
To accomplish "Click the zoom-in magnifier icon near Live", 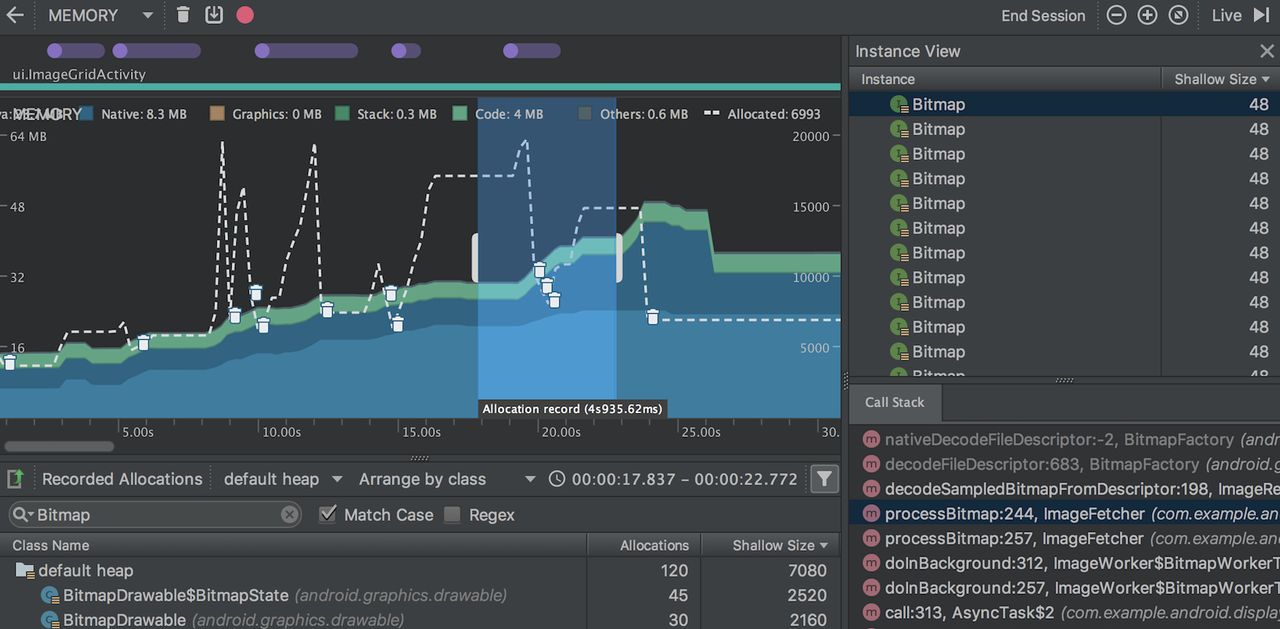I will [1147, 15].
